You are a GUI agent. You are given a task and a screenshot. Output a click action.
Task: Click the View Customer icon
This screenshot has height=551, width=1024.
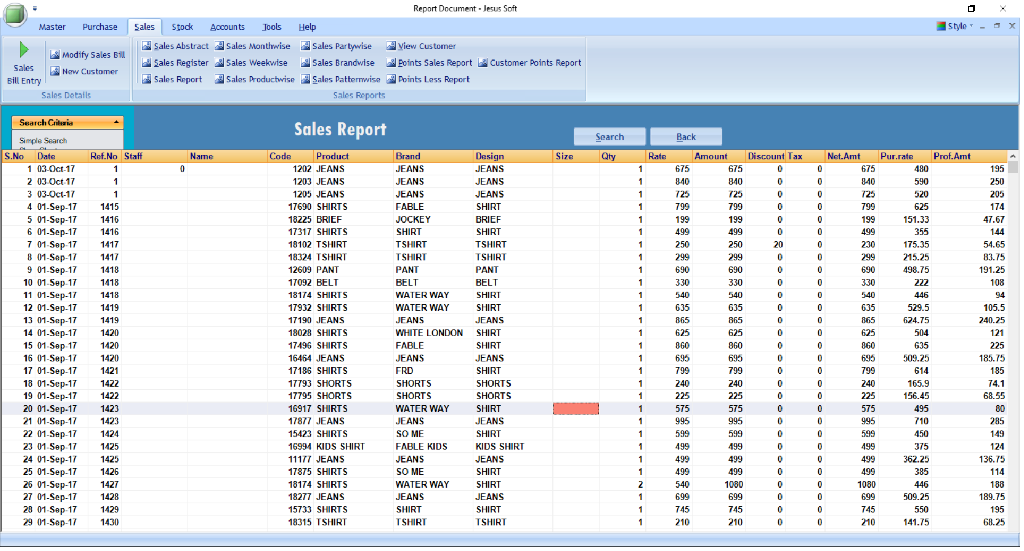[391, 46]
